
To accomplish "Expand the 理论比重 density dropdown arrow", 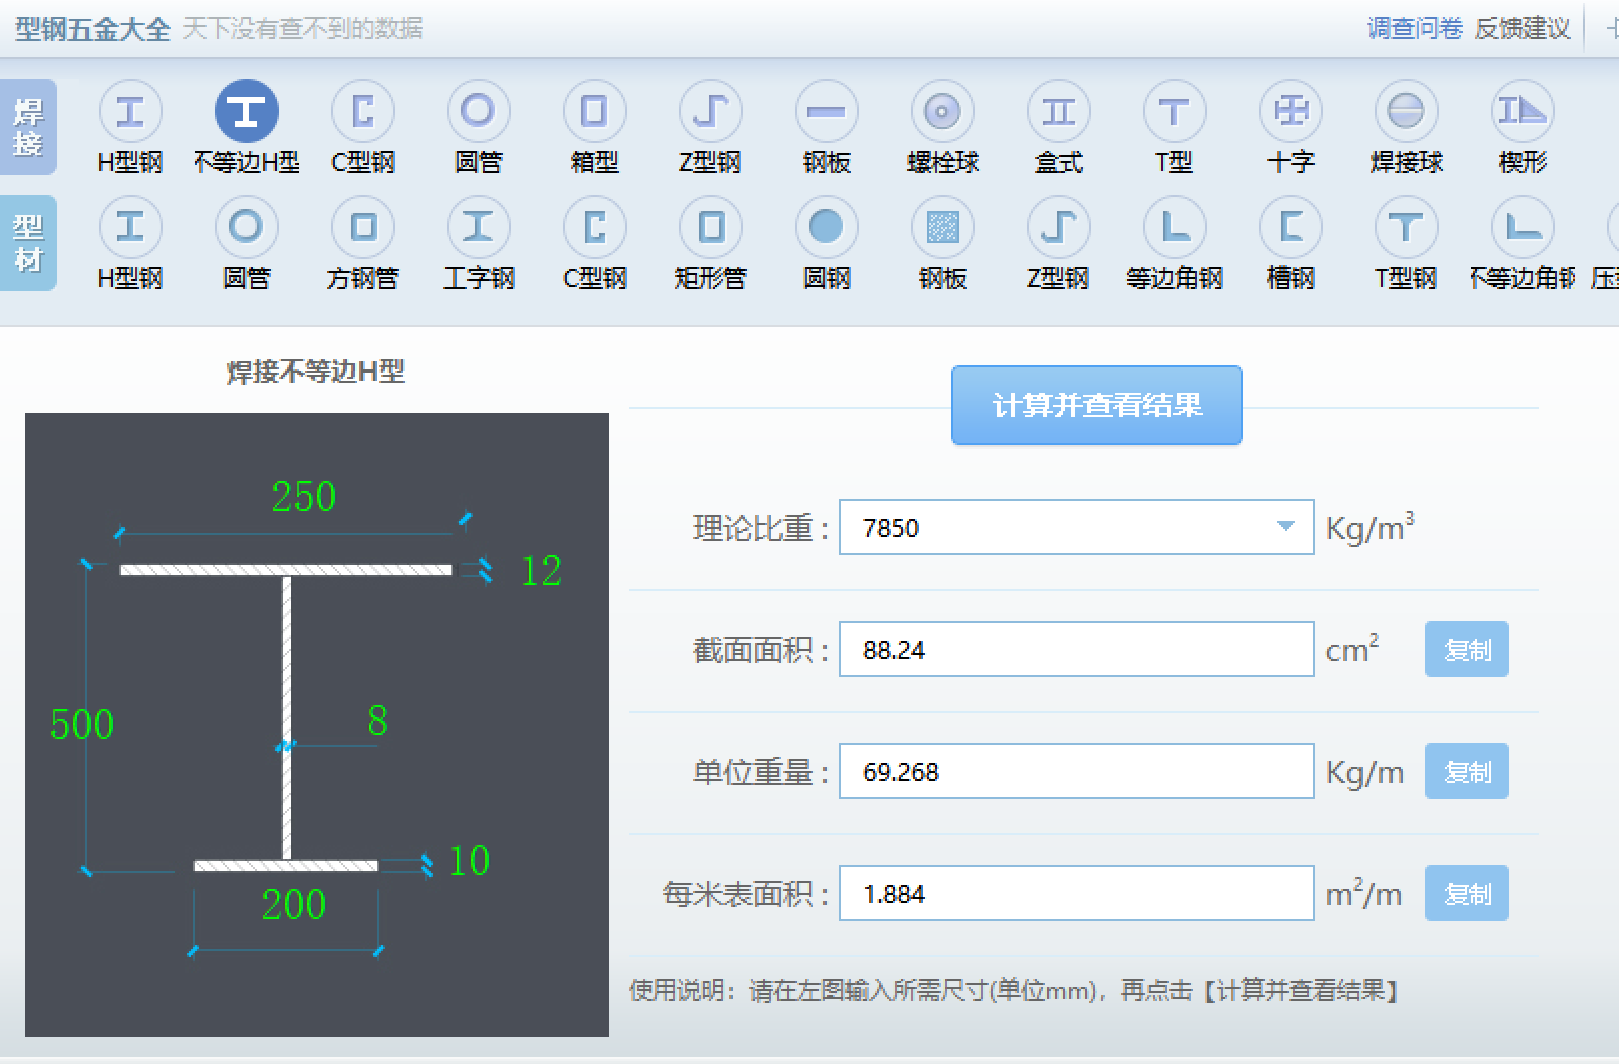I will point(1286,527).
